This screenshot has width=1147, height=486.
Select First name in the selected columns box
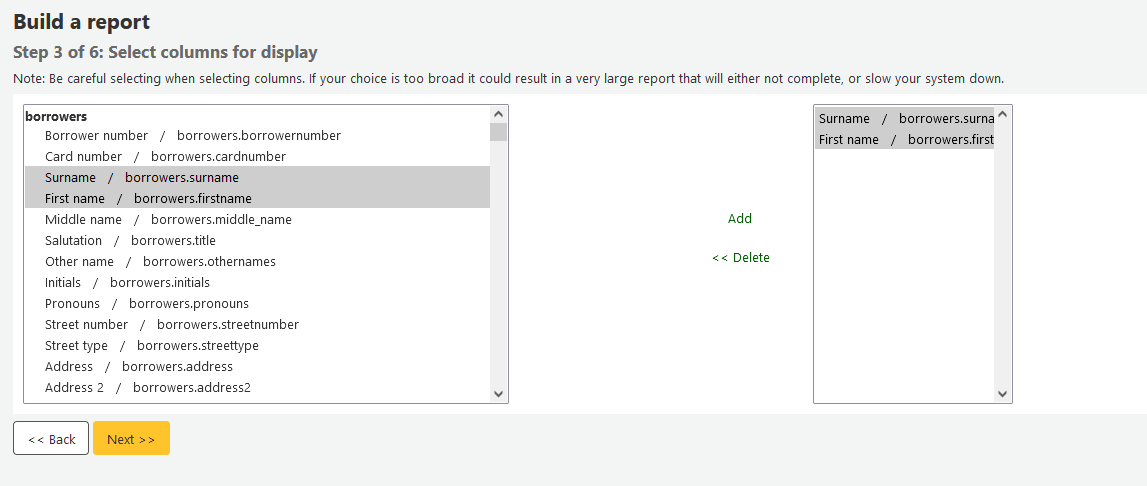[x=904, y=140]
